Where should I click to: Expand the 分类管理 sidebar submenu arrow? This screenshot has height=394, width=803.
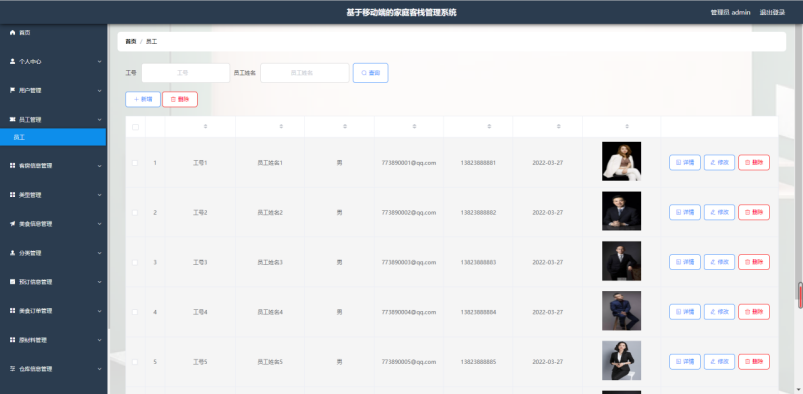99,253
